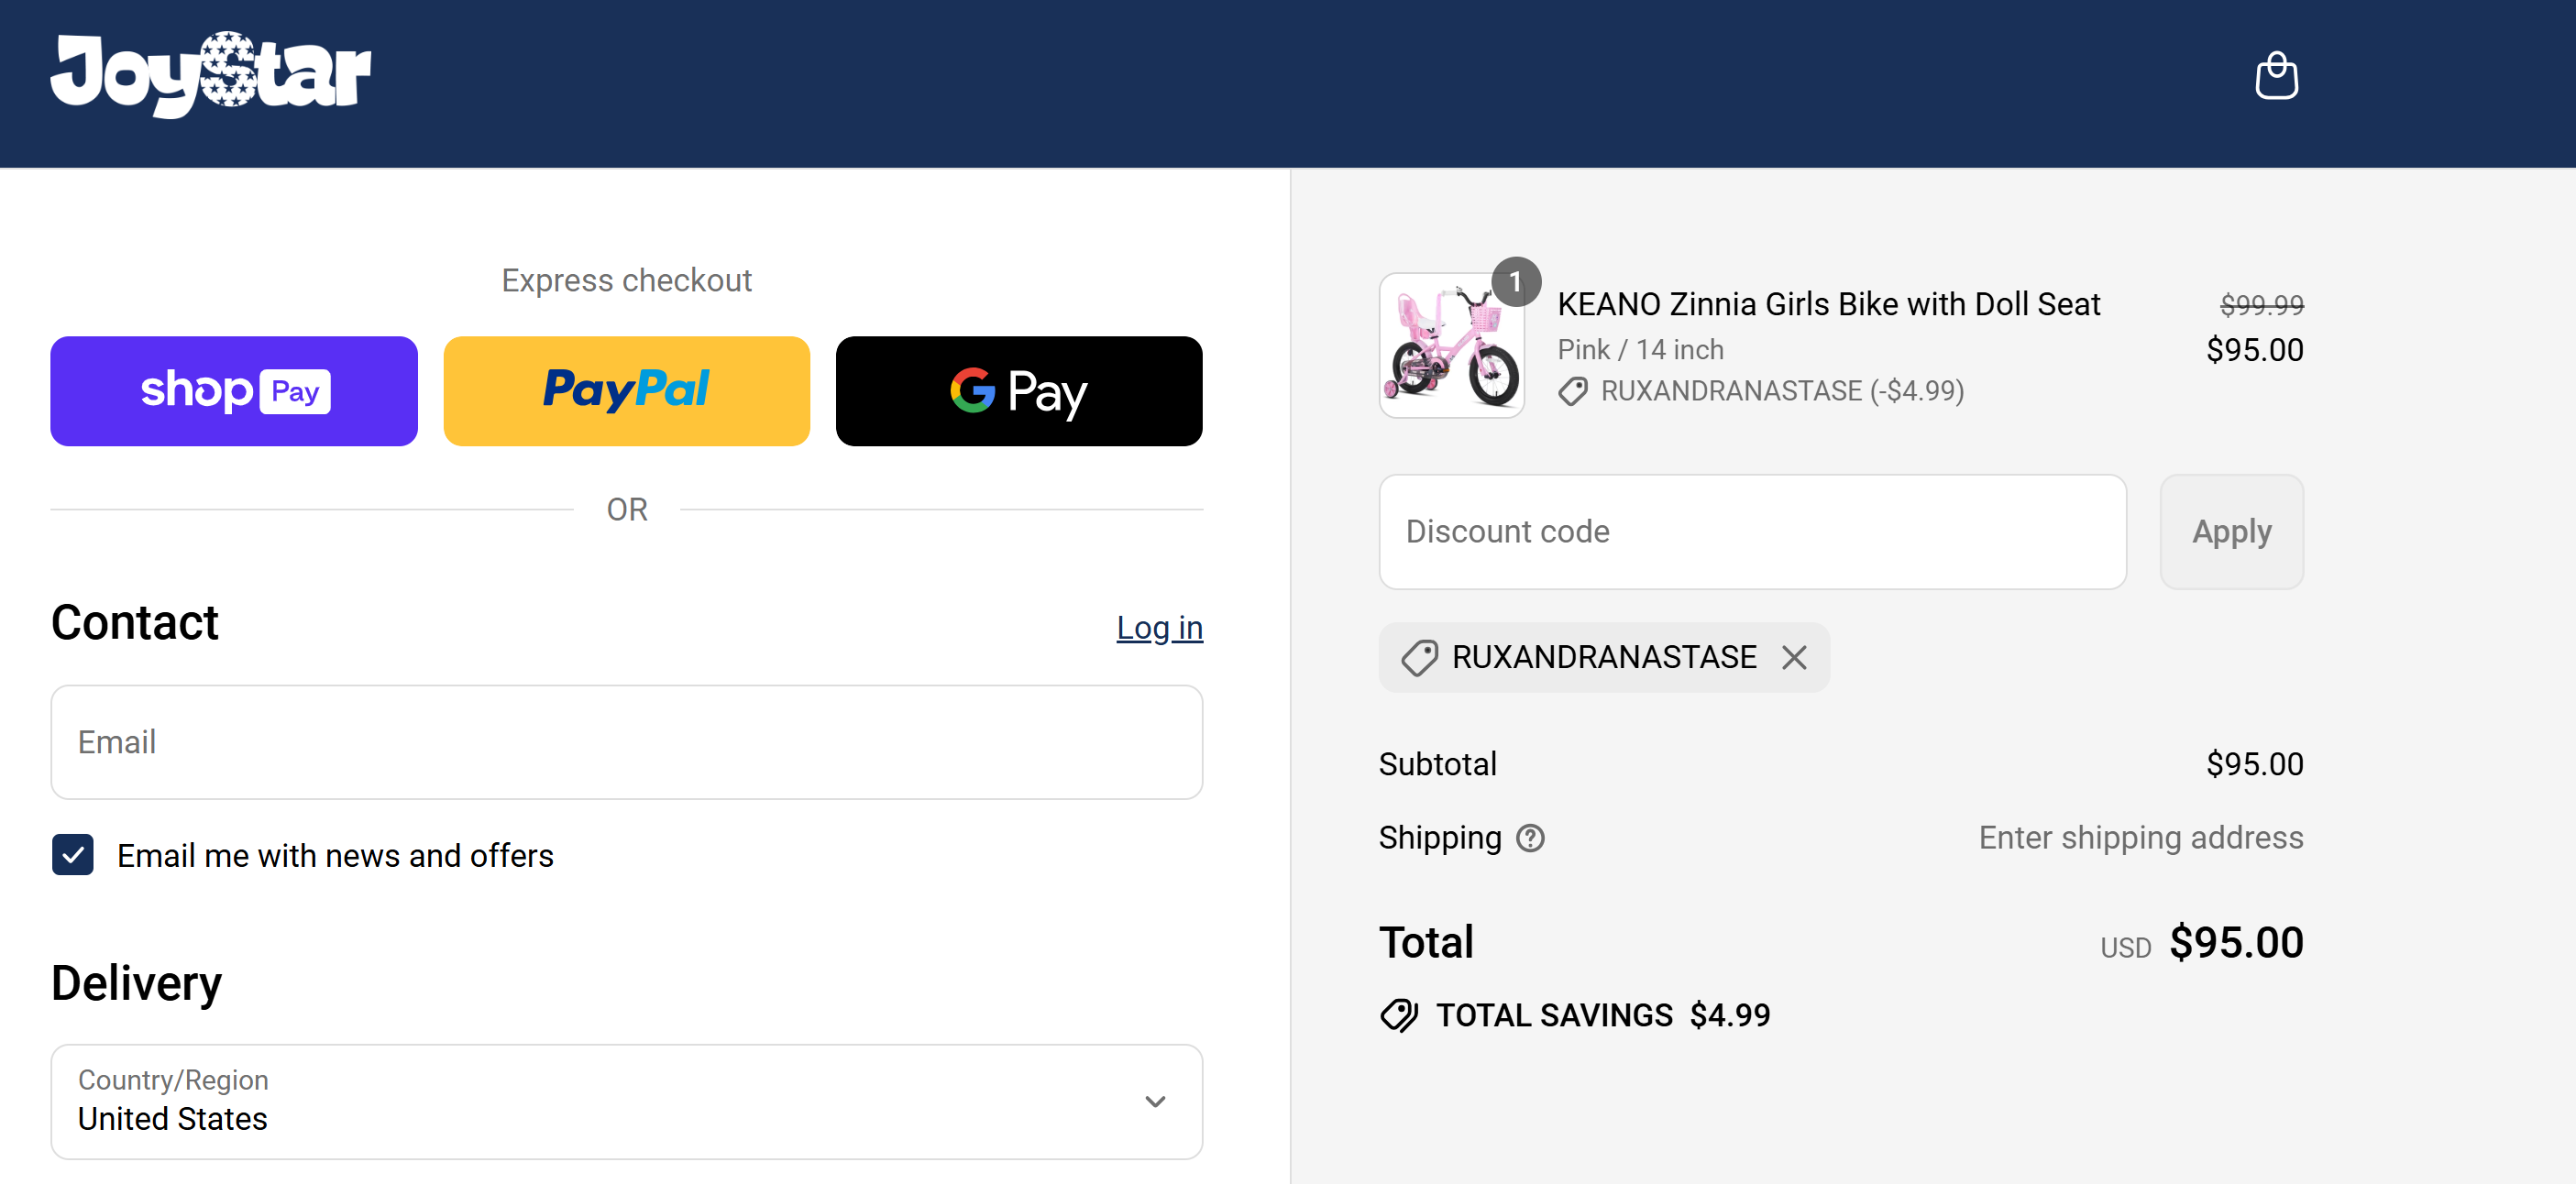Click the crossed-out $99.99 price
This screenshot has height=1184, width=2576.
2261,305
